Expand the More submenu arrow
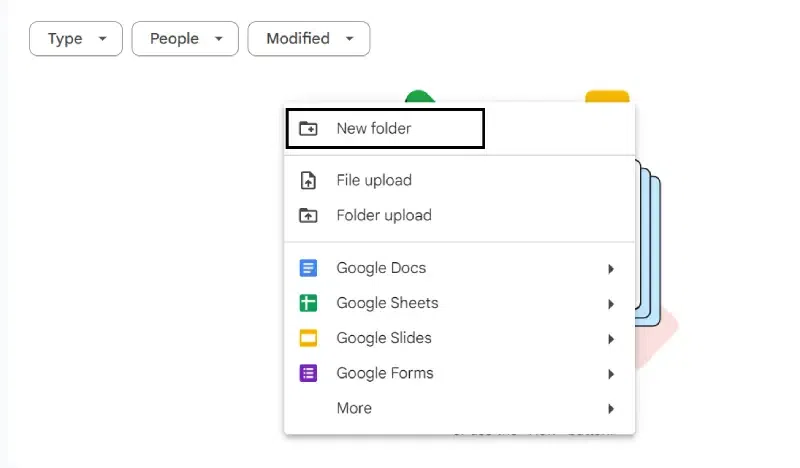 click(x=610, y=409)
